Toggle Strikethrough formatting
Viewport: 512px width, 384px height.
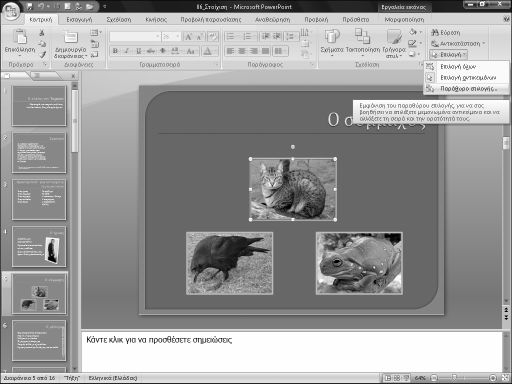coord(151,51)
